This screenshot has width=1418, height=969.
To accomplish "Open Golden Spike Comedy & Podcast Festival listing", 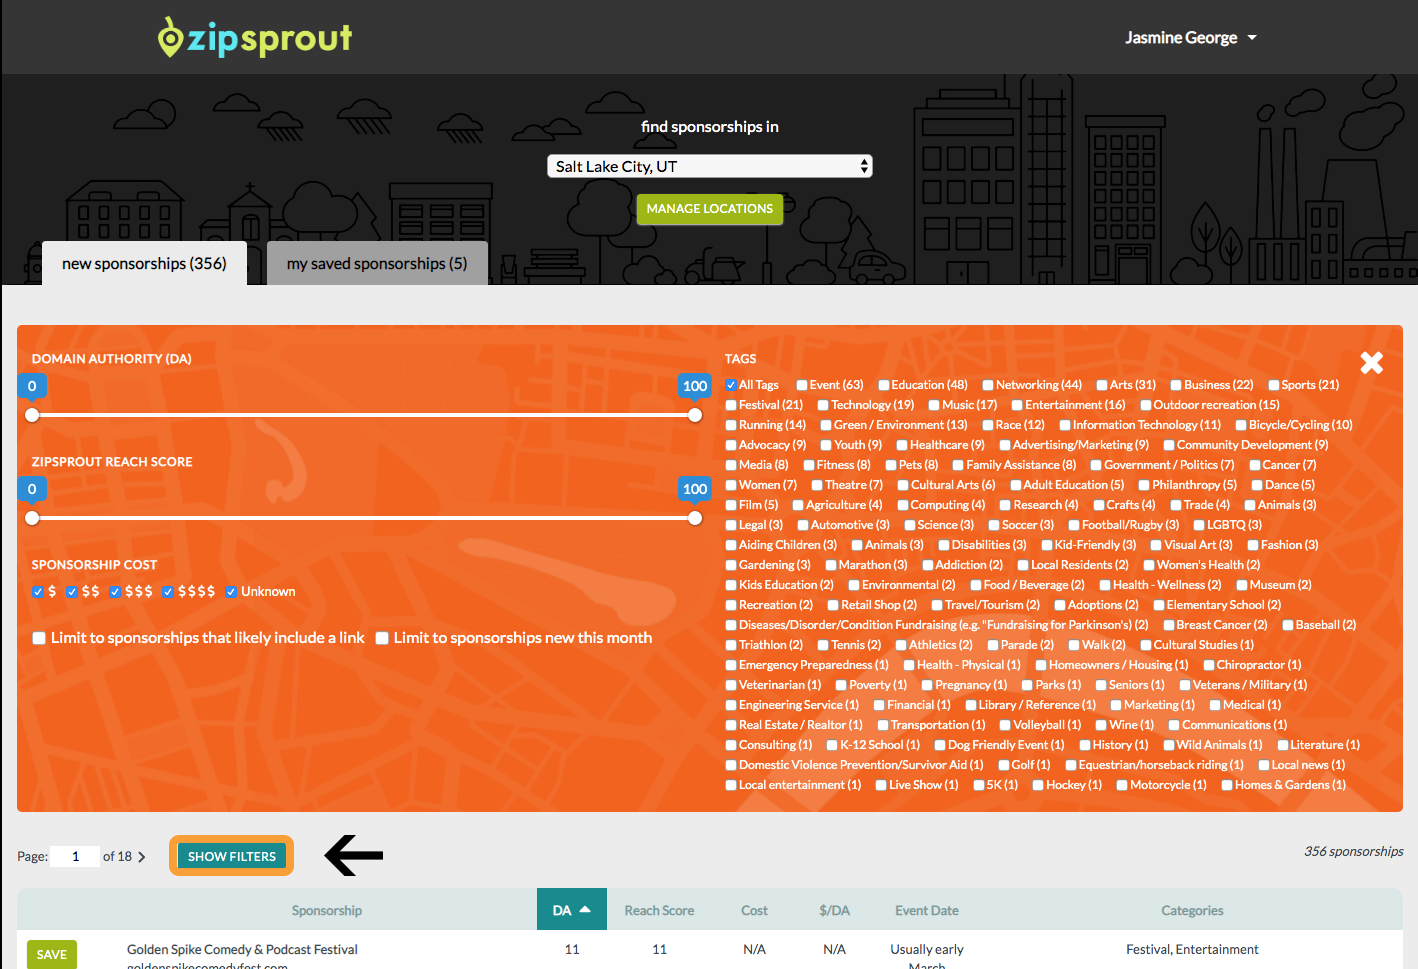I will (242, 949).
